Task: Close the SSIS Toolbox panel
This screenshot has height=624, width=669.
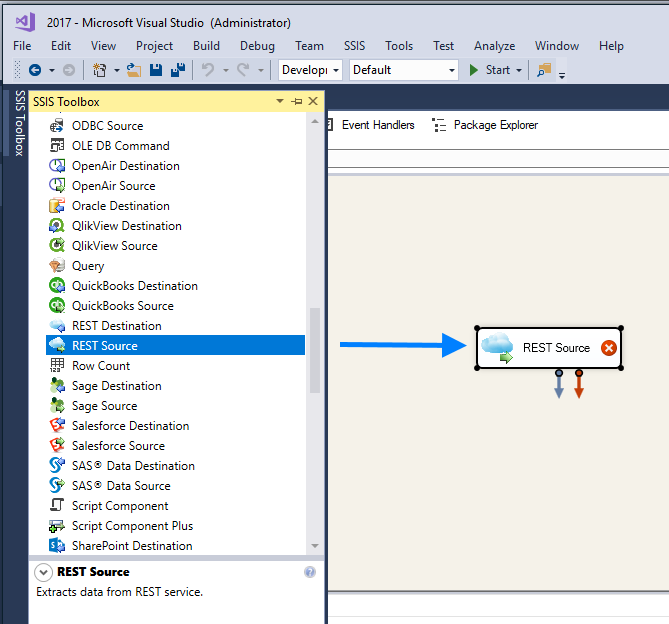Action: click(313, 102)
